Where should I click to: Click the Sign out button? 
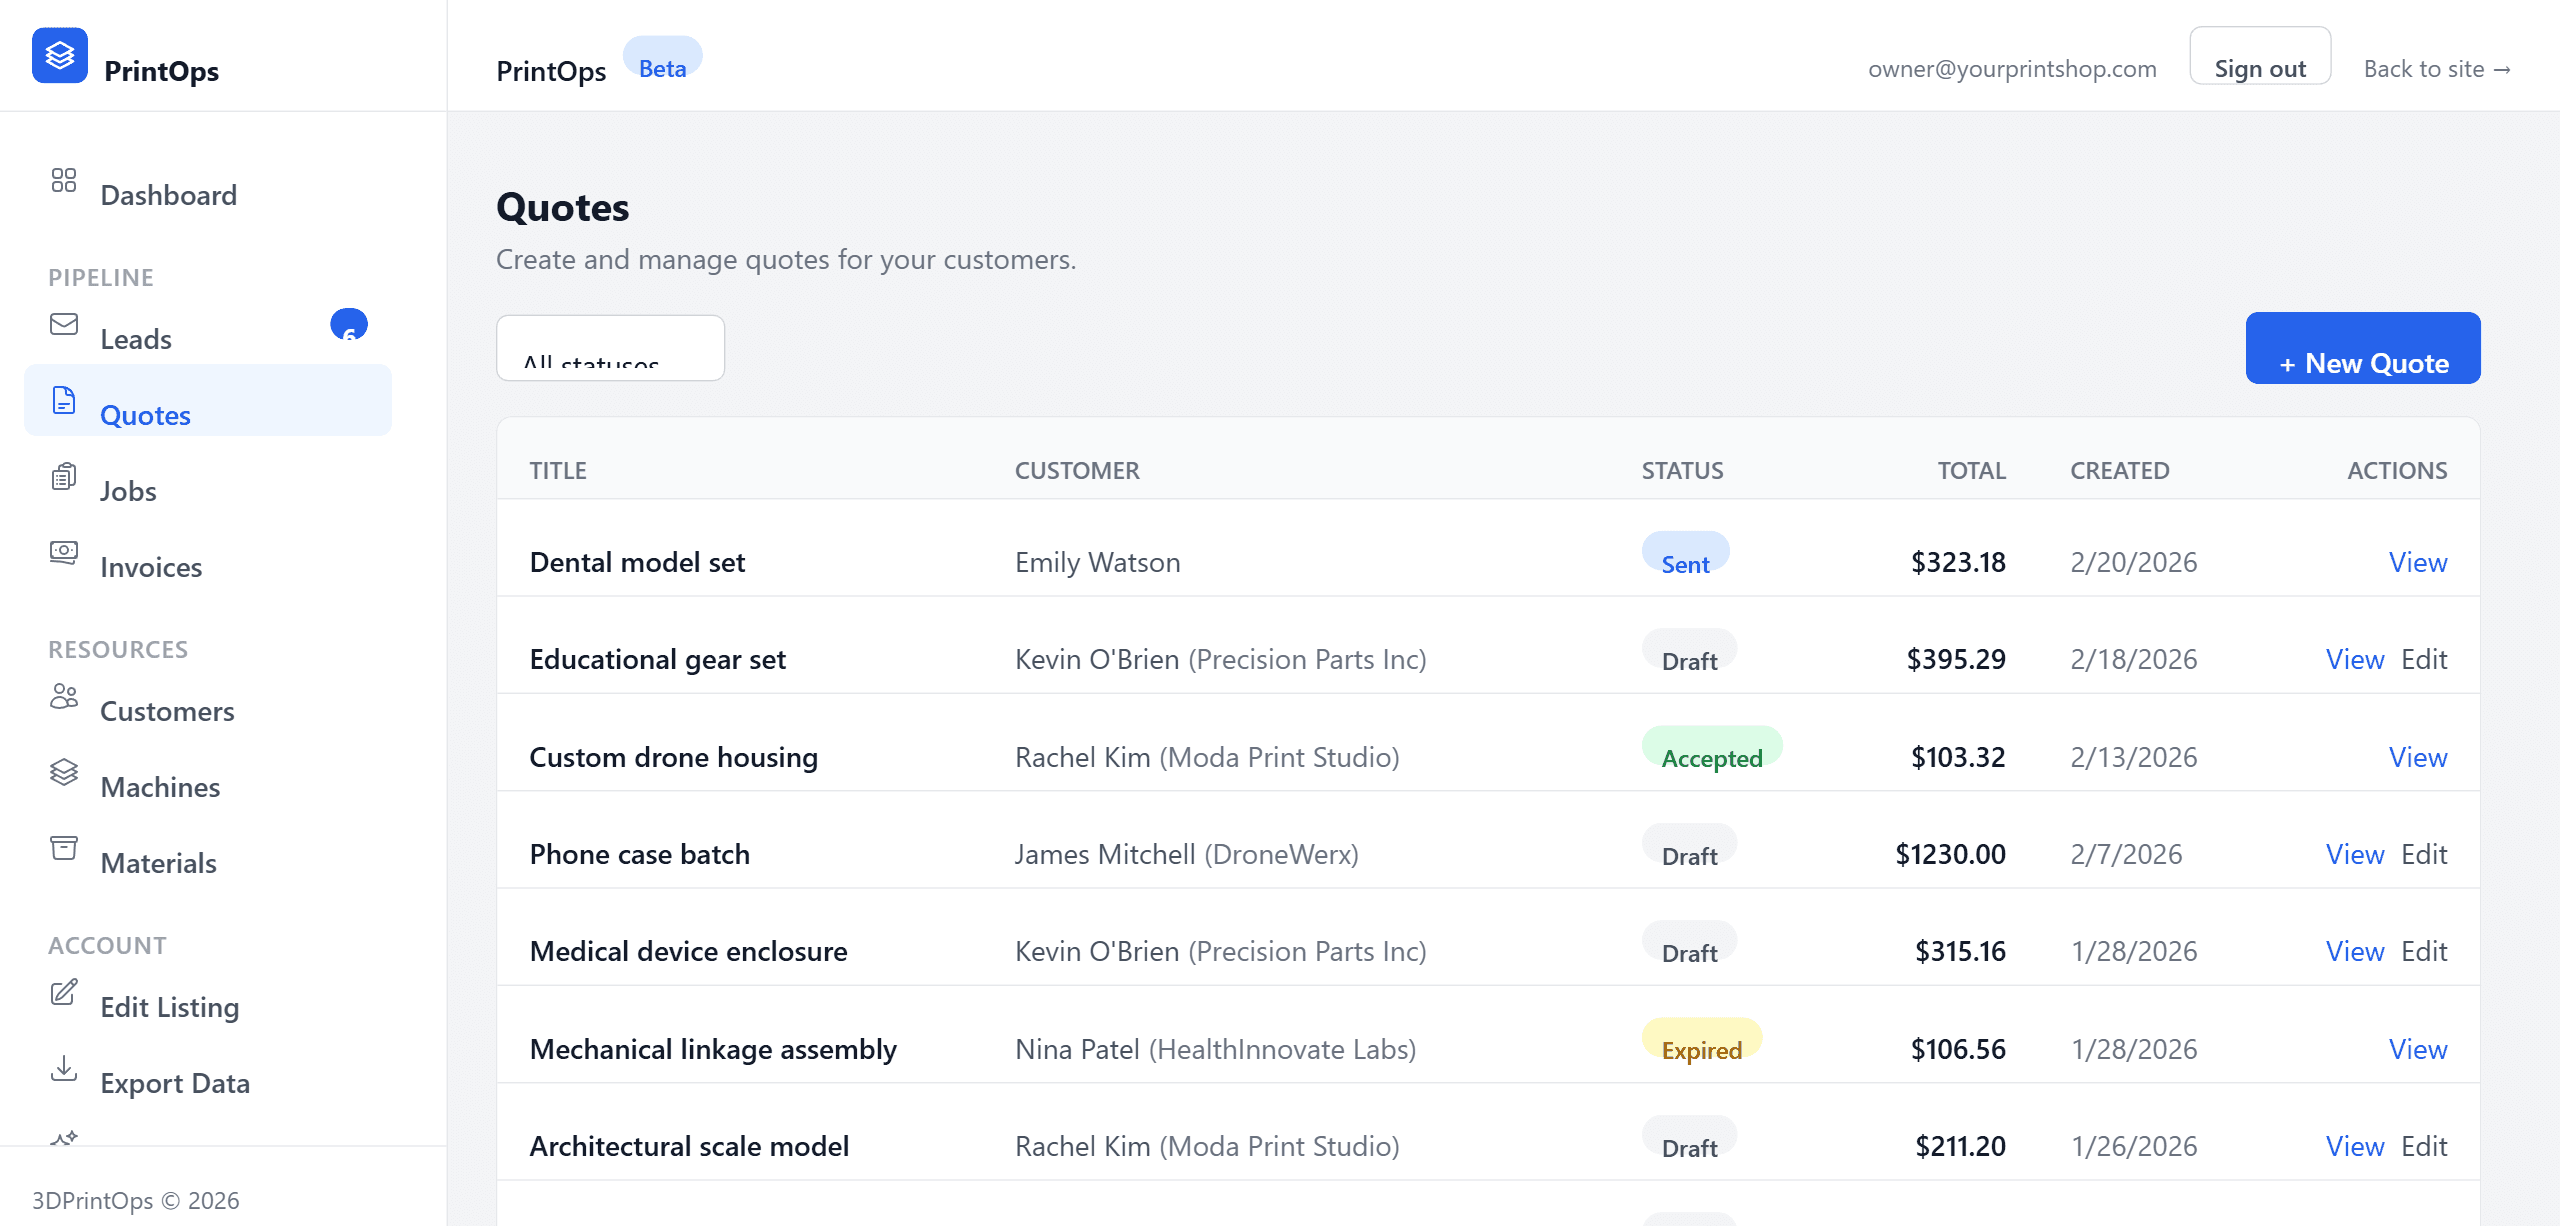tap(2261, 67)
